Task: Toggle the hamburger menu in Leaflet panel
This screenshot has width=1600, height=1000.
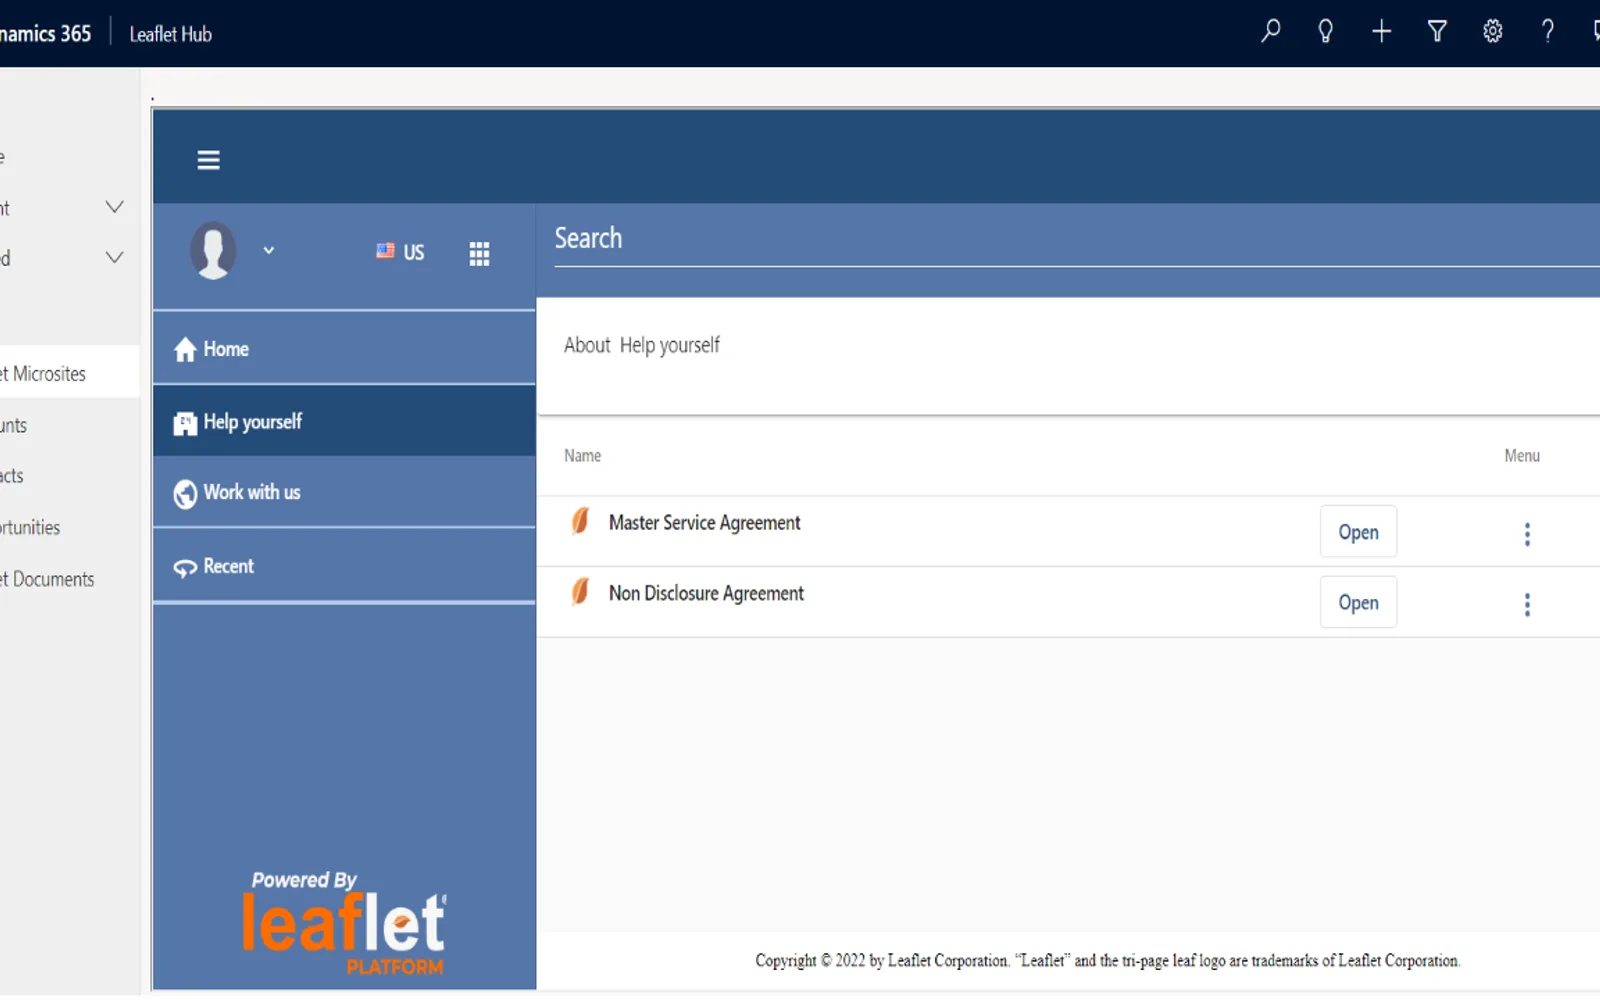Action: pos(208,160)
